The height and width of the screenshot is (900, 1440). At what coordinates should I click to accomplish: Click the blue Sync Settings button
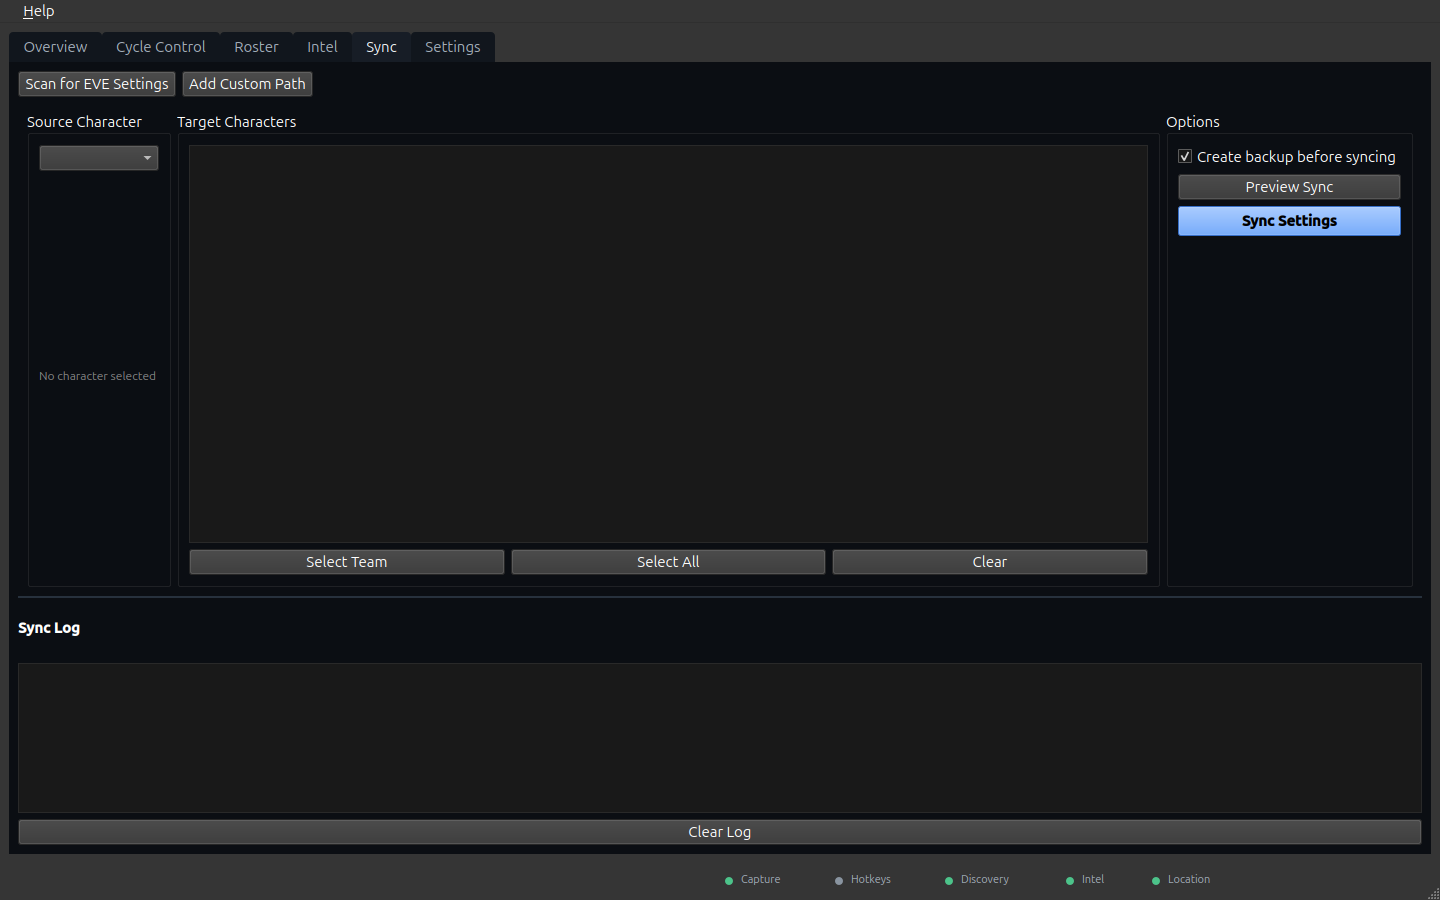[1289, 221]
